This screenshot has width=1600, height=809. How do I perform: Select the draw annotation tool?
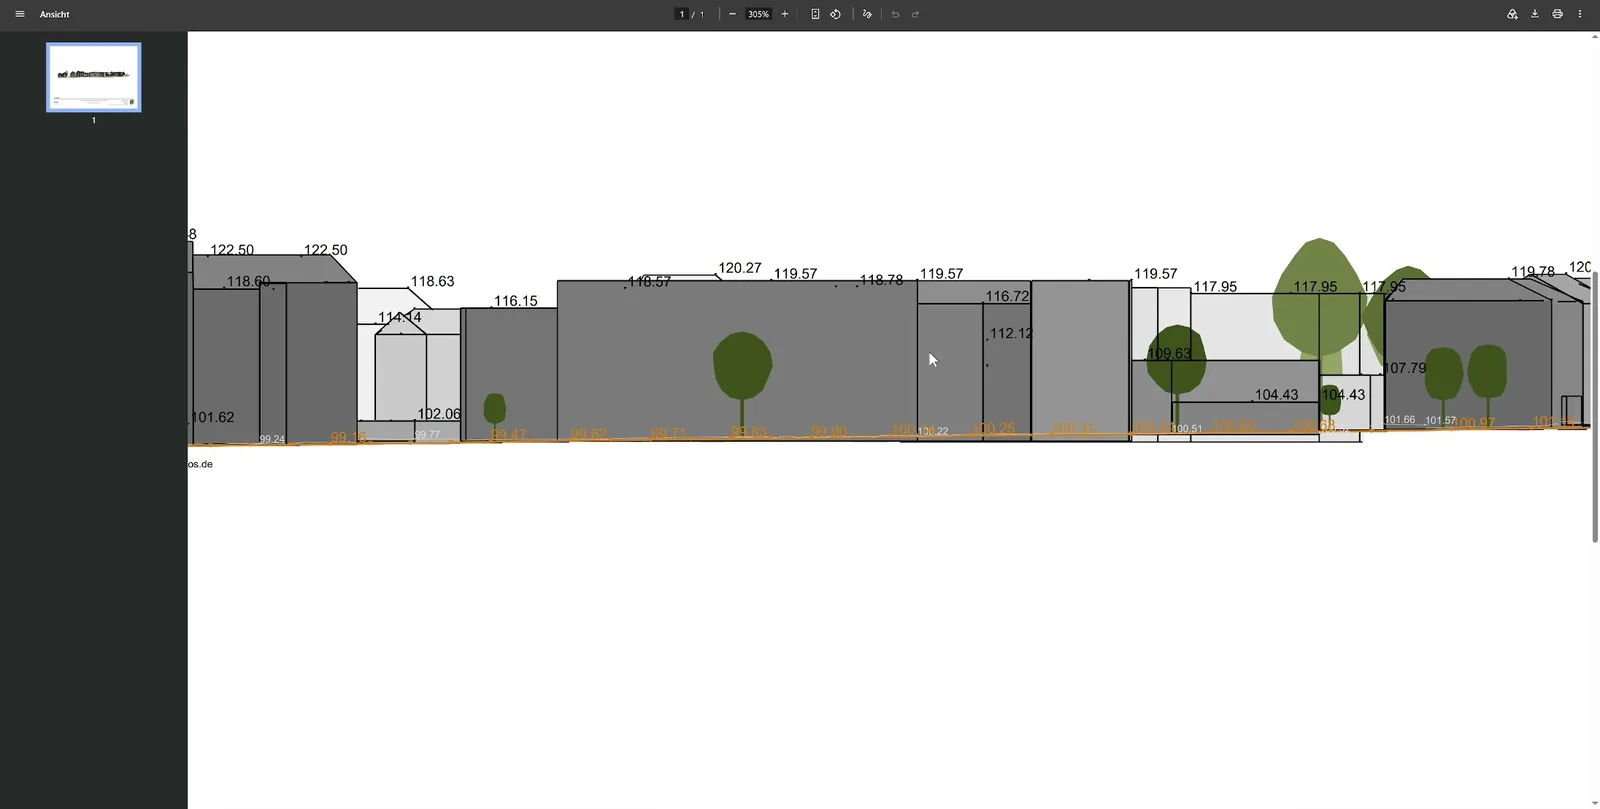[x=867, y=14]
